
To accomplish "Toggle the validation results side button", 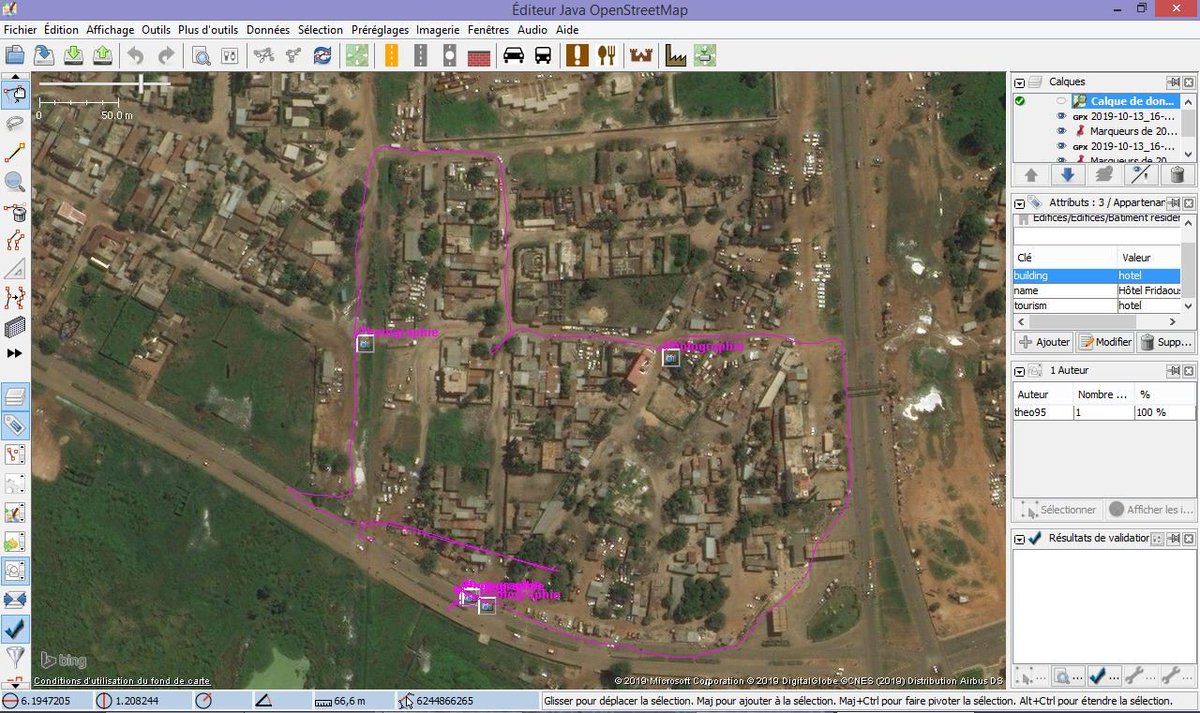I will tap(16, 630).
